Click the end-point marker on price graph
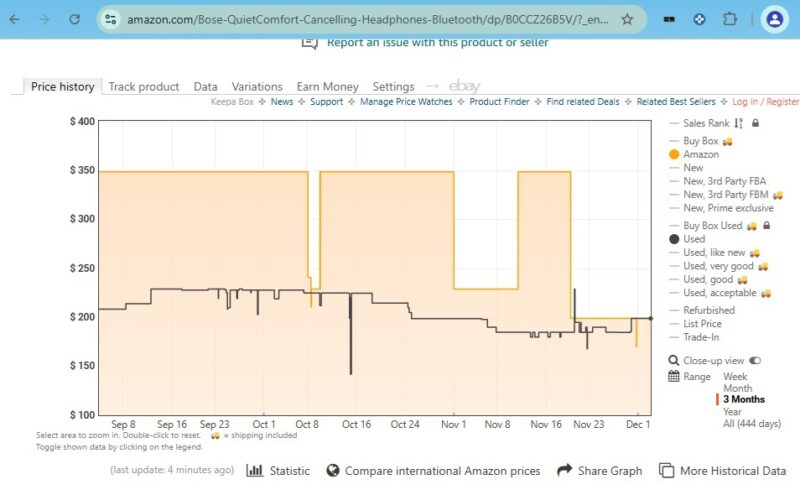 coord(651,318)
